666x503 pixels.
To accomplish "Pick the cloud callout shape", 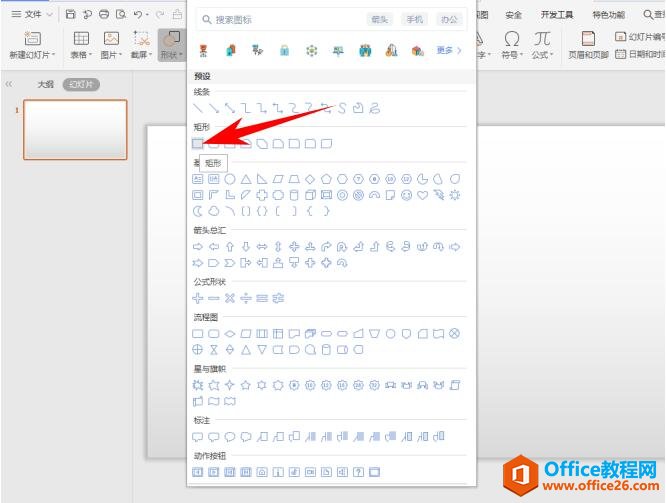I will (x=246, y=436).
